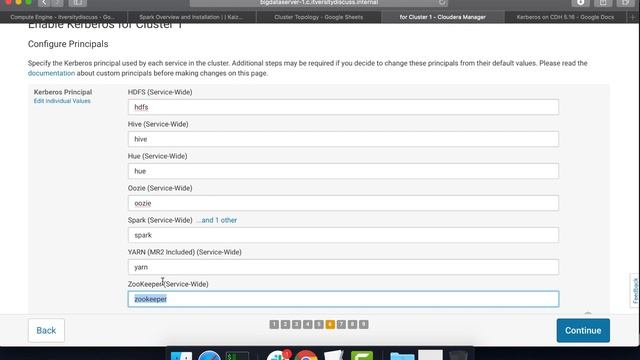Open the Safari share icon
This screenshot has width=640, height=360.
603,3
